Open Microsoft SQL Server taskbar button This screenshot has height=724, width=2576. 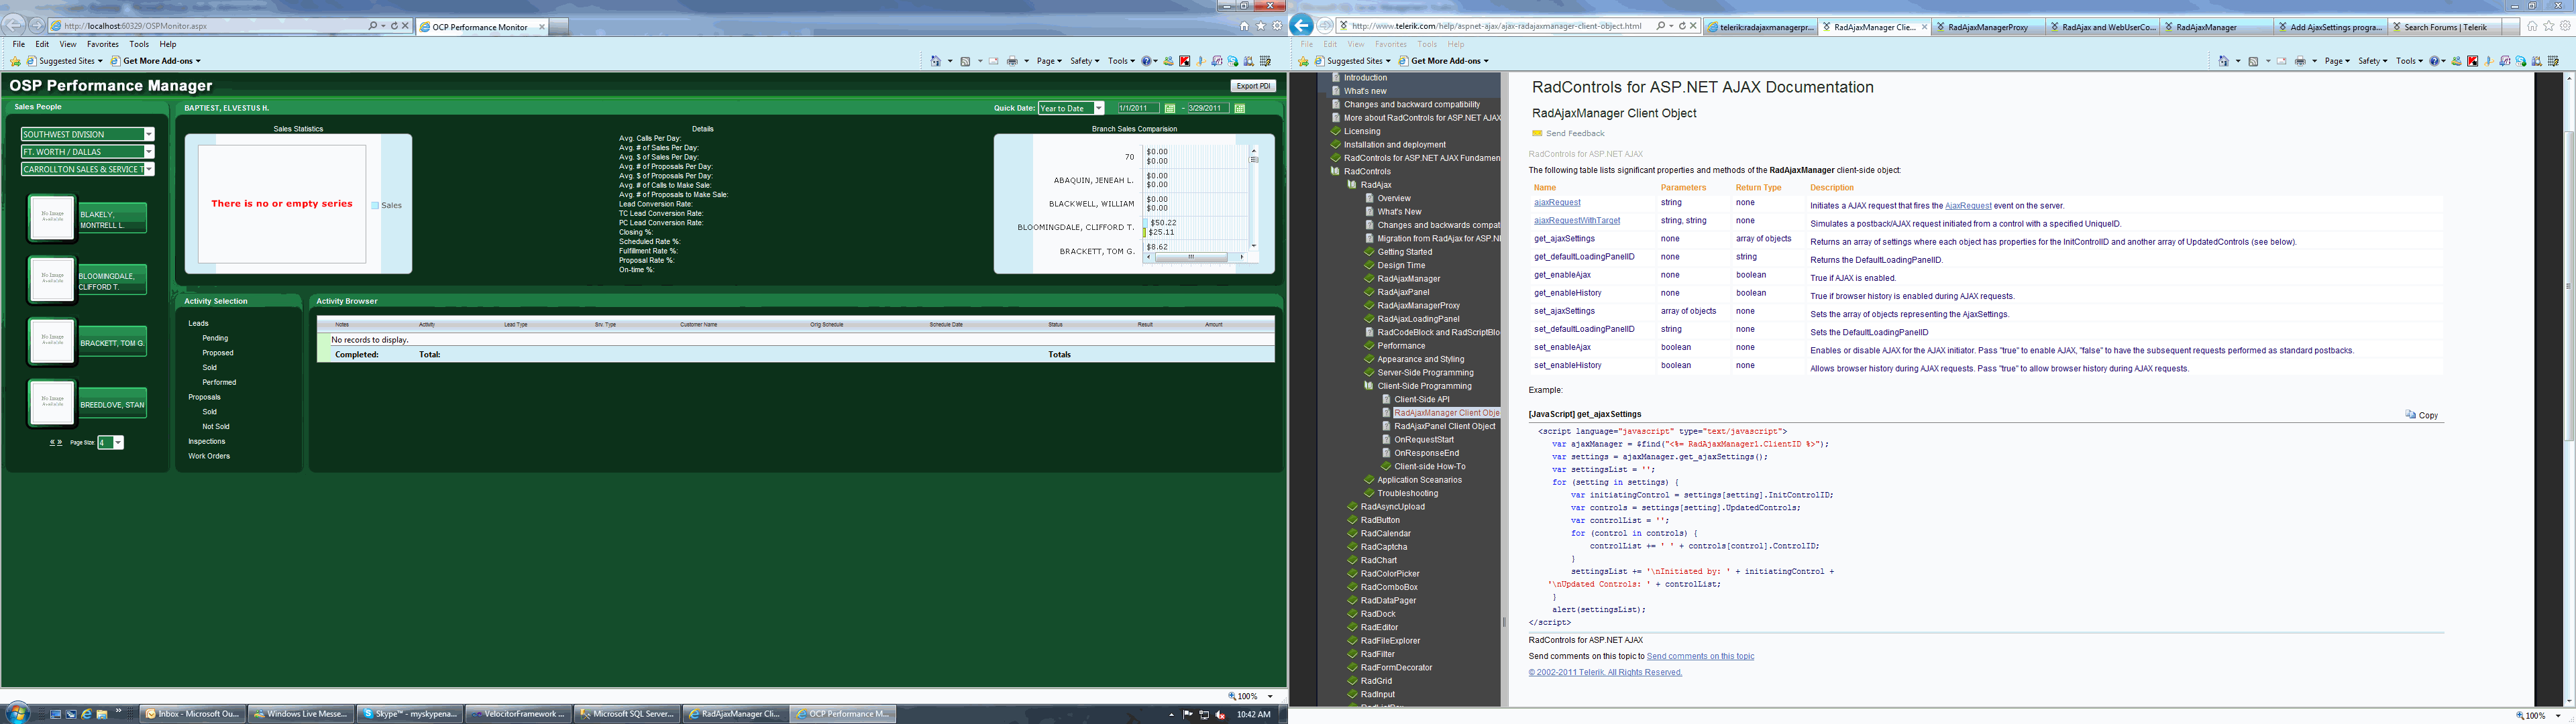pos(628,714)
